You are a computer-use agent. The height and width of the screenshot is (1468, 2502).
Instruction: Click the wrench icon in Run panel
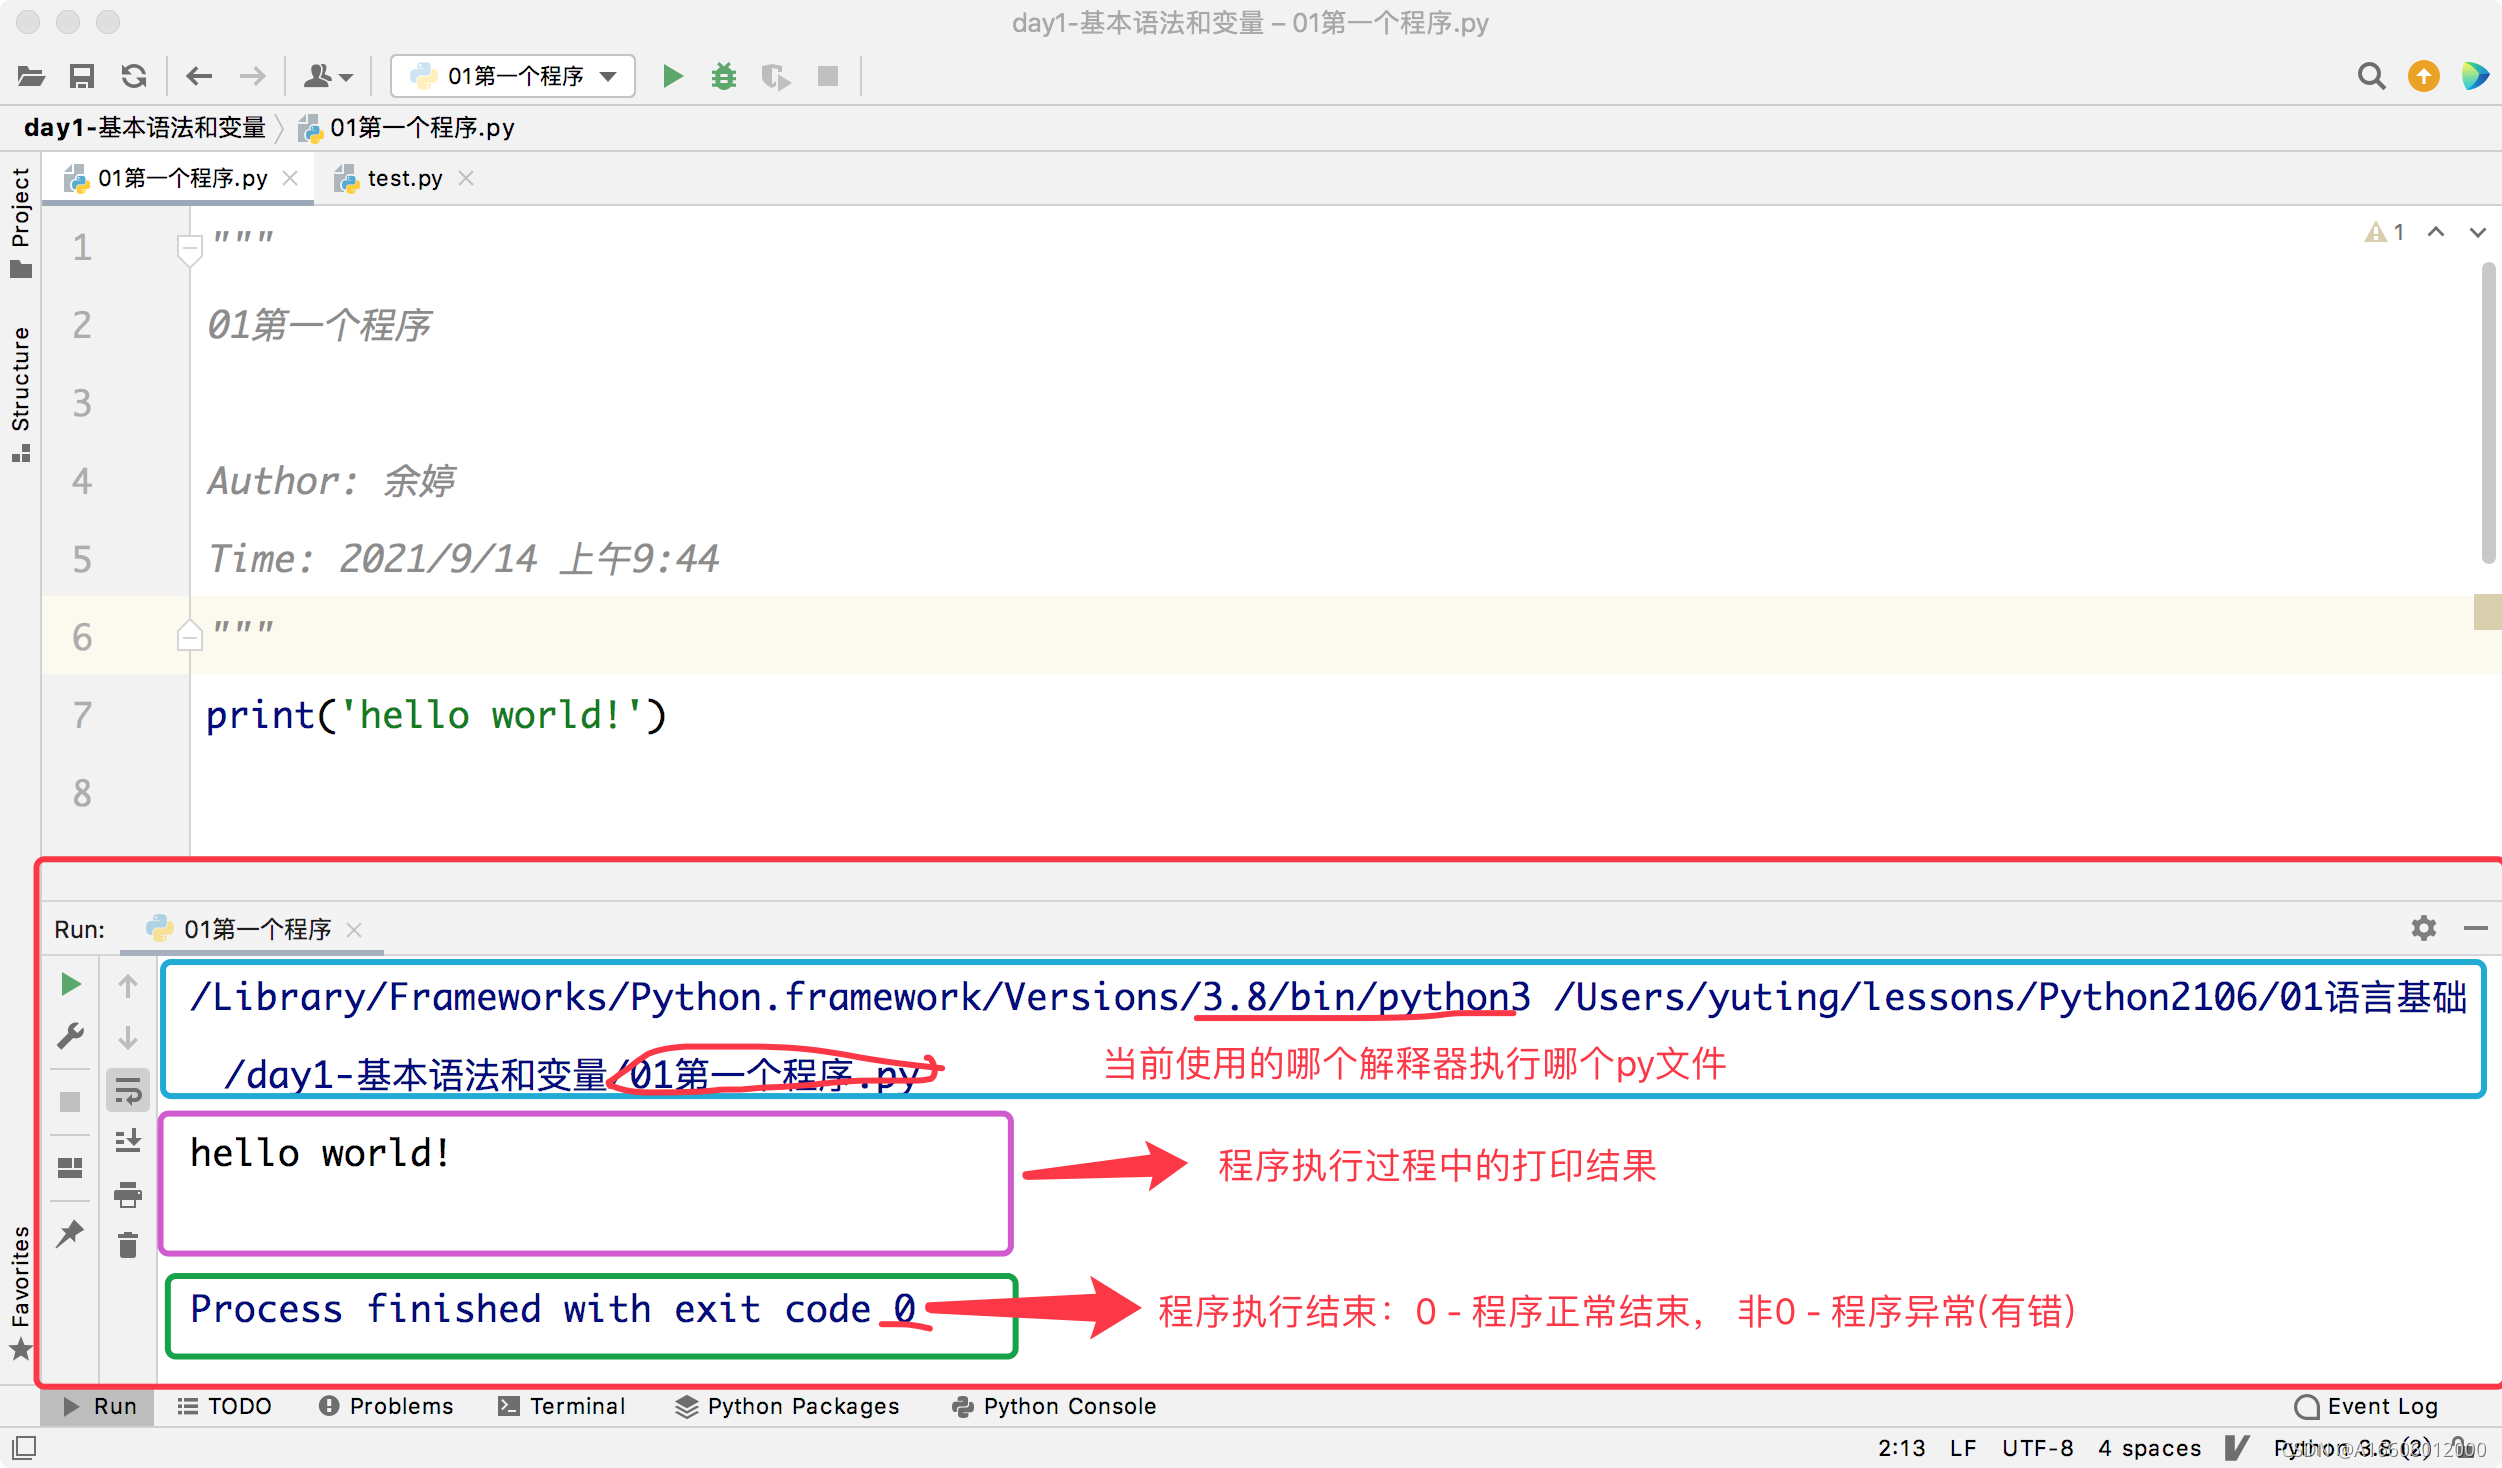point(70,1036)
